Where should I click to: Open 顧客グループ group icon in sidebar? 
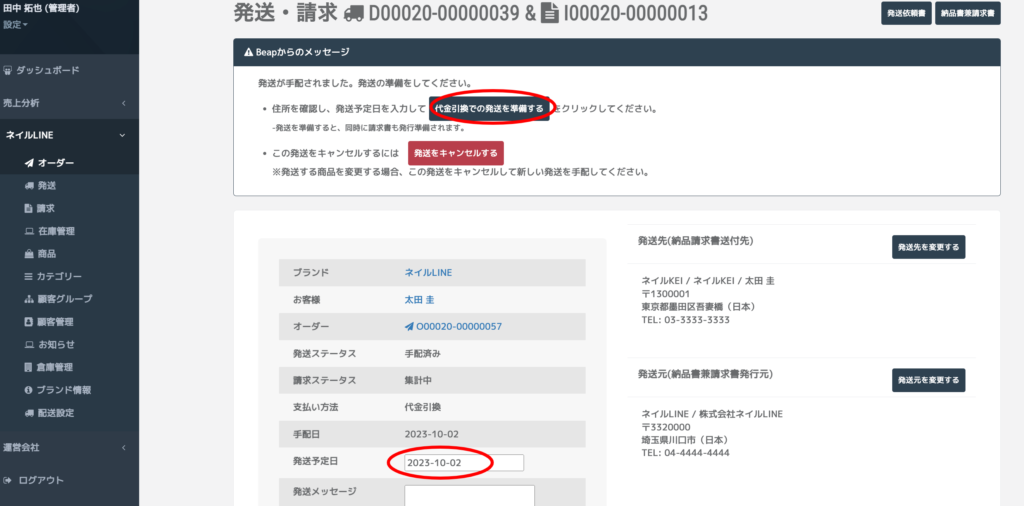click(29, 299)
